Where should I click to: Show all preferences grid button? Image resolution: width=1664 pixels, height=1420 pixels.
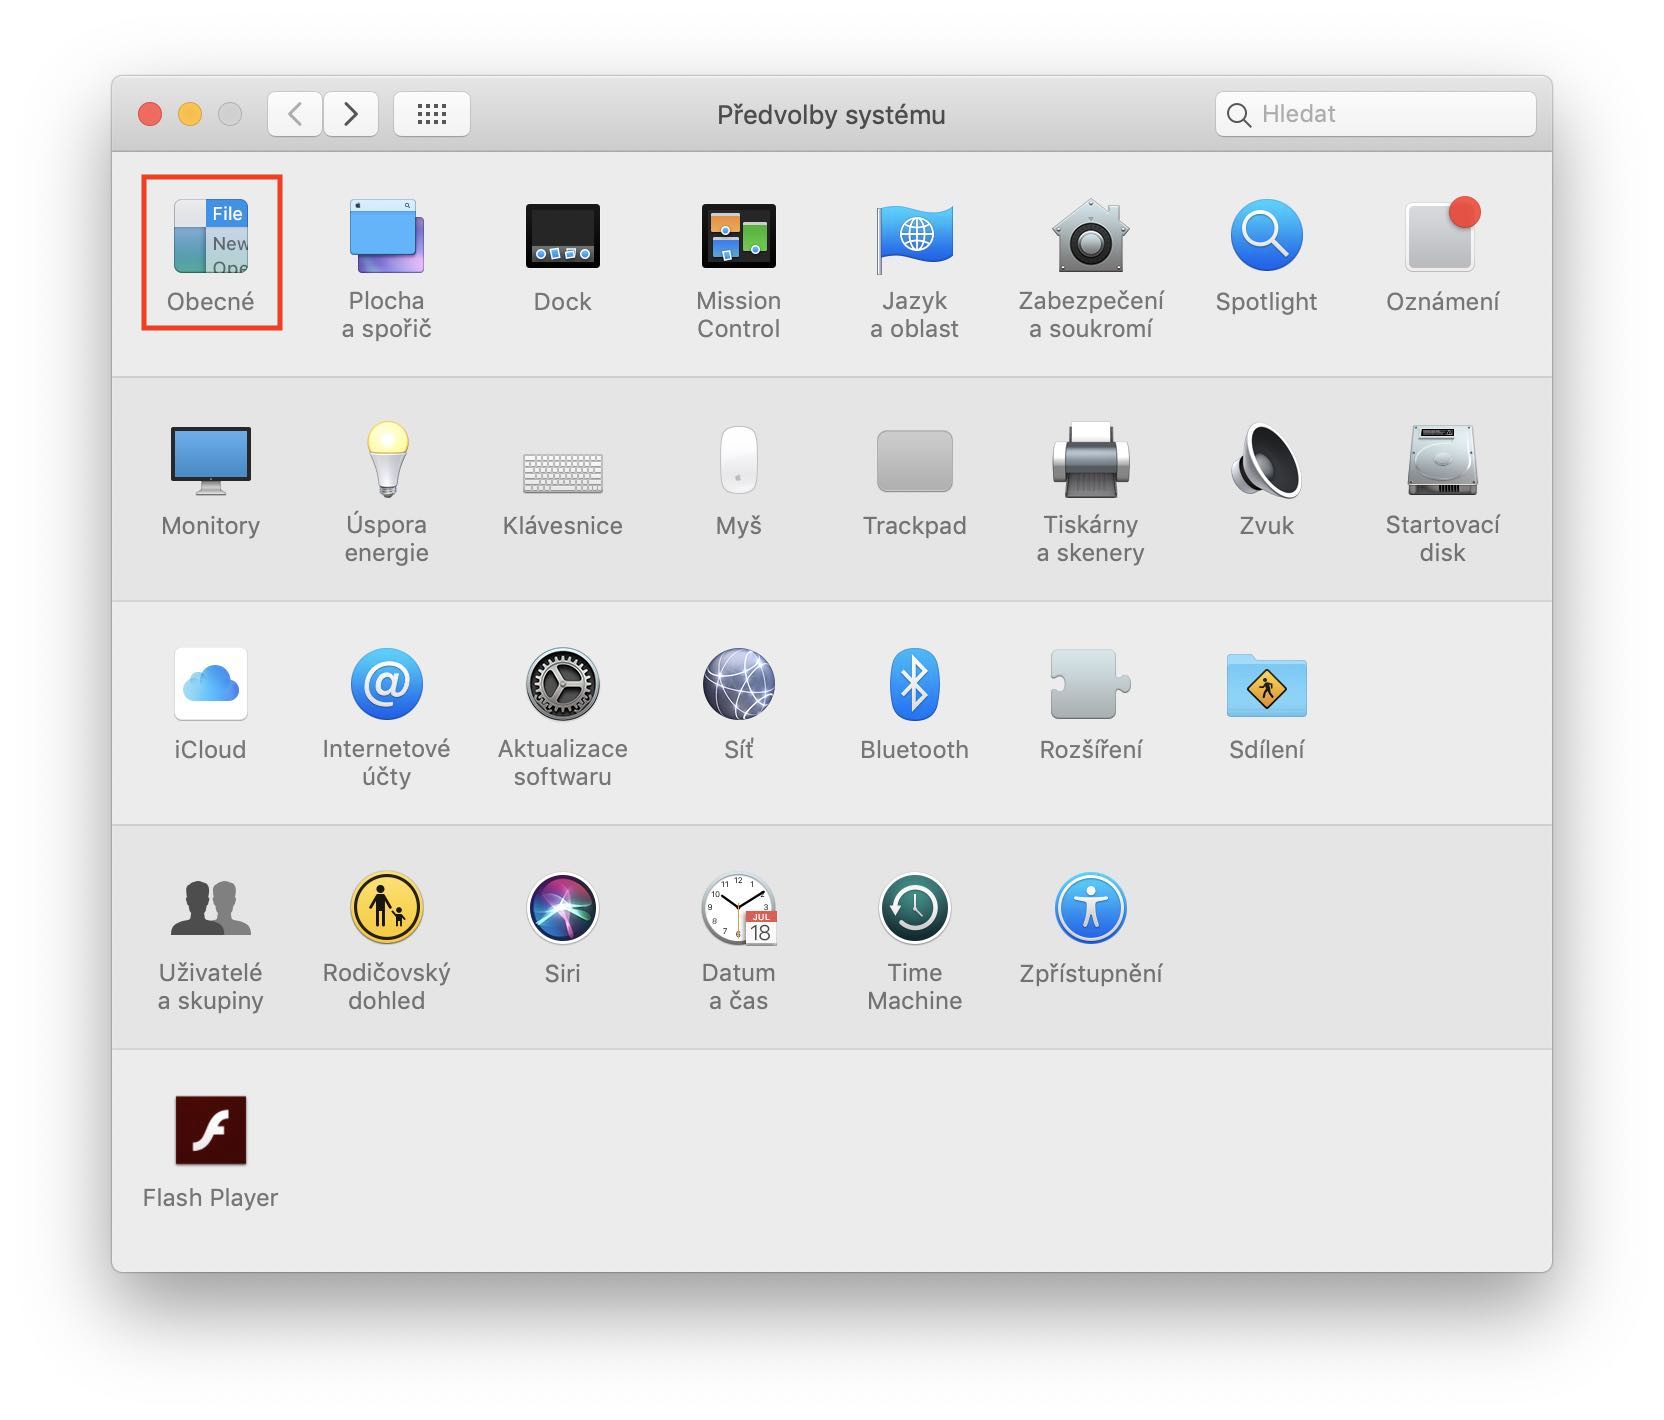point(432,114)
